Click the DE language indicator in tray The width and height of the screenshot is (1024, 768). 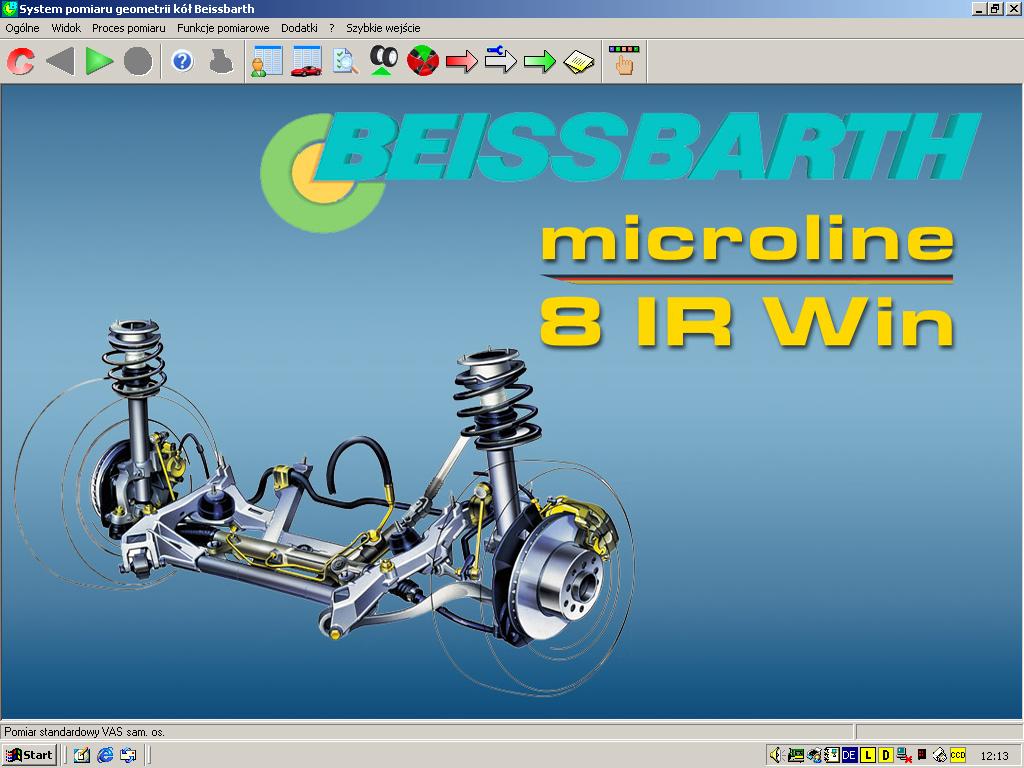point(849,755)
